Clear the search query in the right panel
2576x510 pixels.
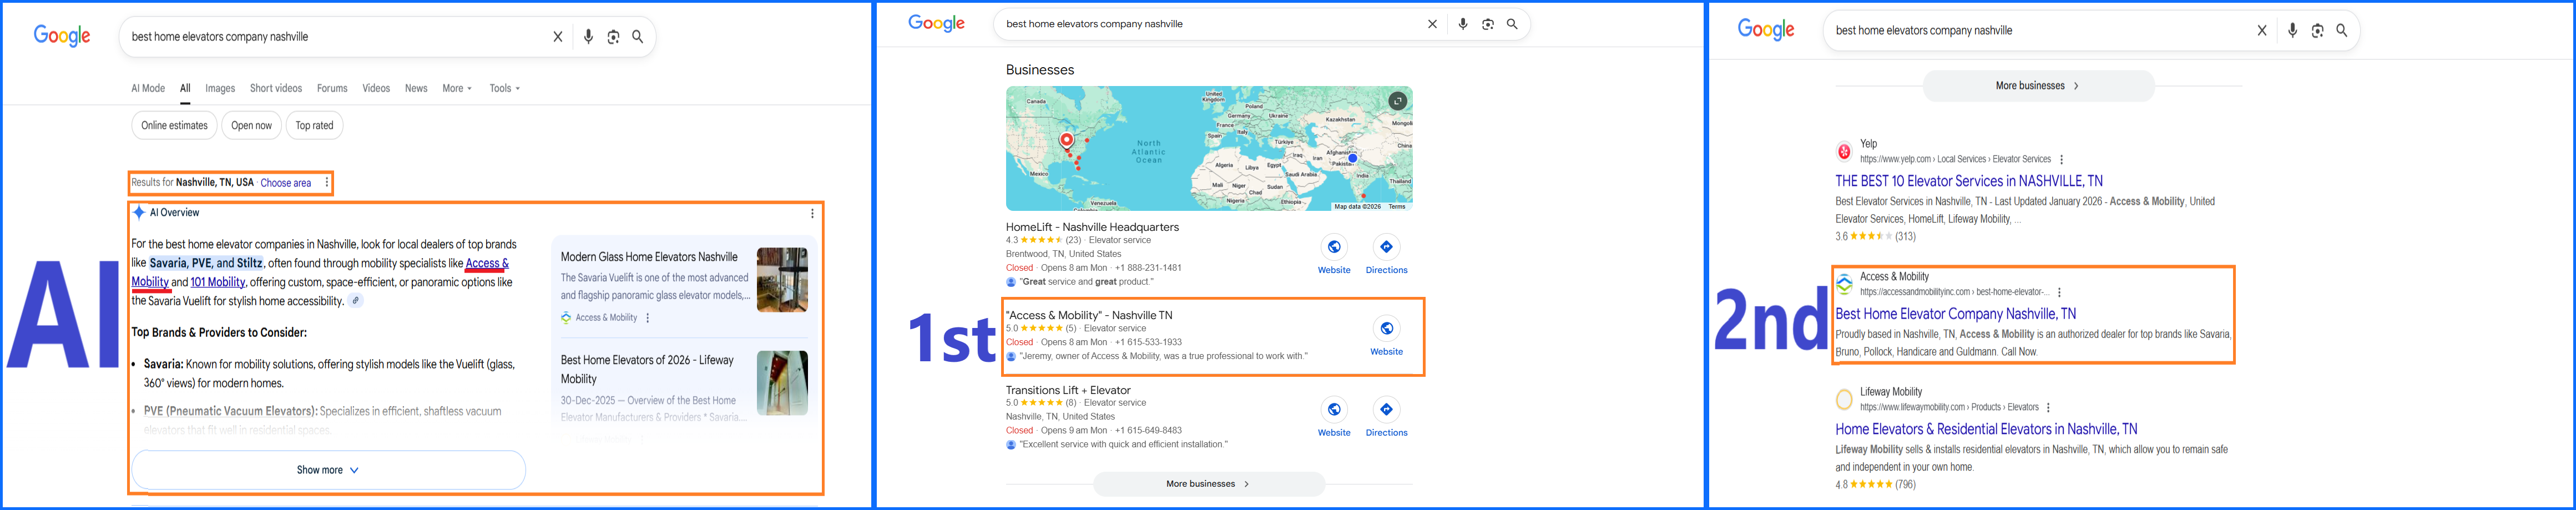click(2262, 31)
